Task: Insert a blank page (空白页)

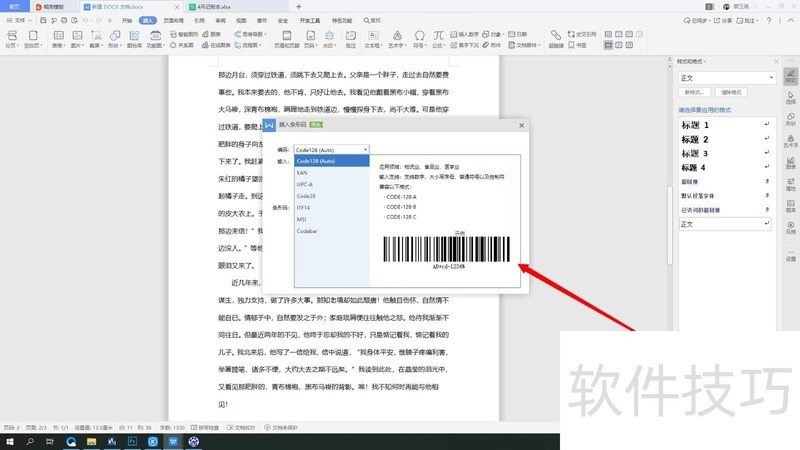Action: (x=33, y=39)
